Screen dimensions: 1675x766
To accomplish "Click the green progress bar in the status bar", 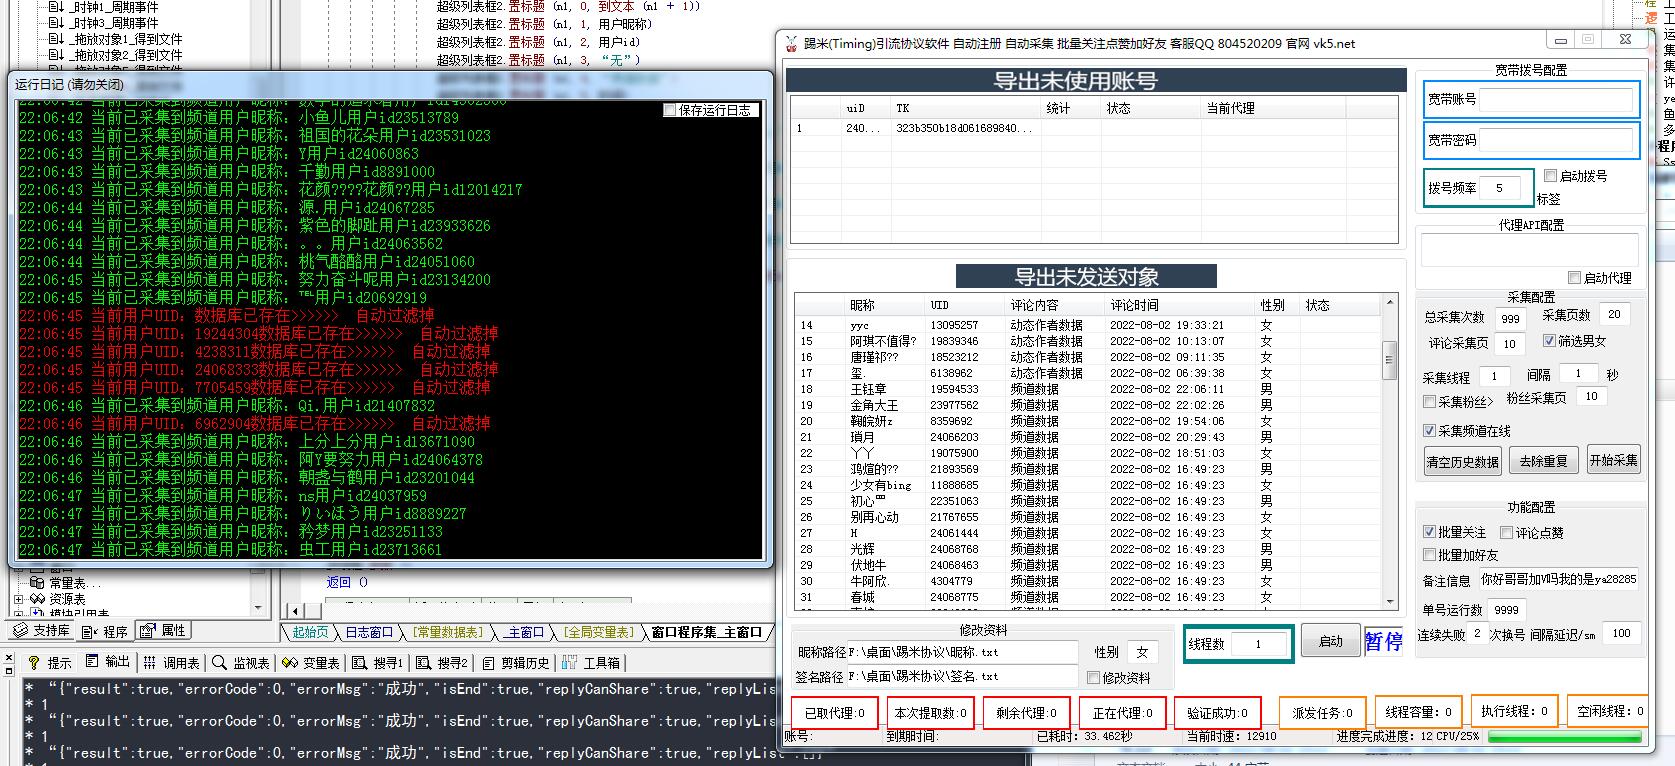I will pos(1564,737).
